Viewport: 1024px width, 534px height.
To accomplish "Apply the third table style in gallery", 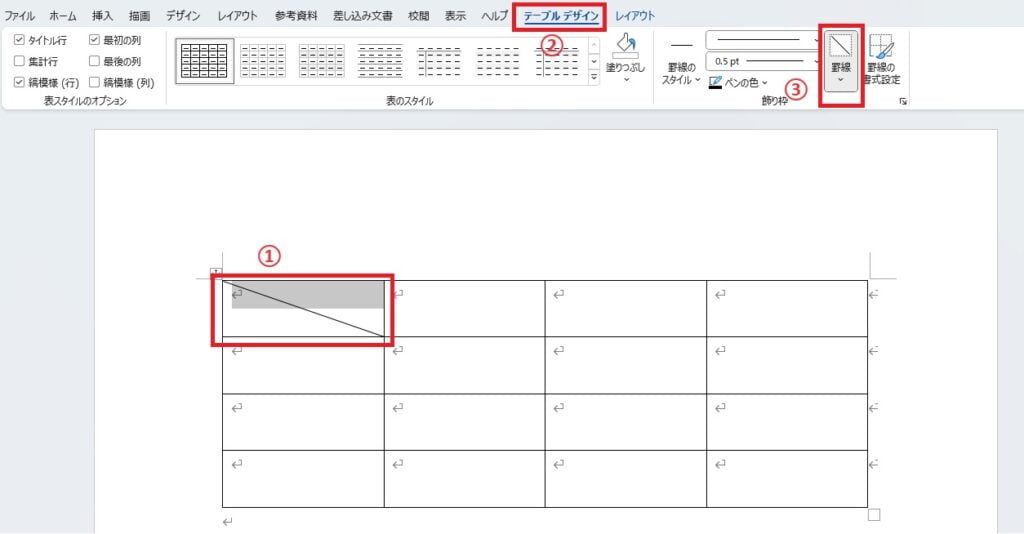I will point(322,61).
